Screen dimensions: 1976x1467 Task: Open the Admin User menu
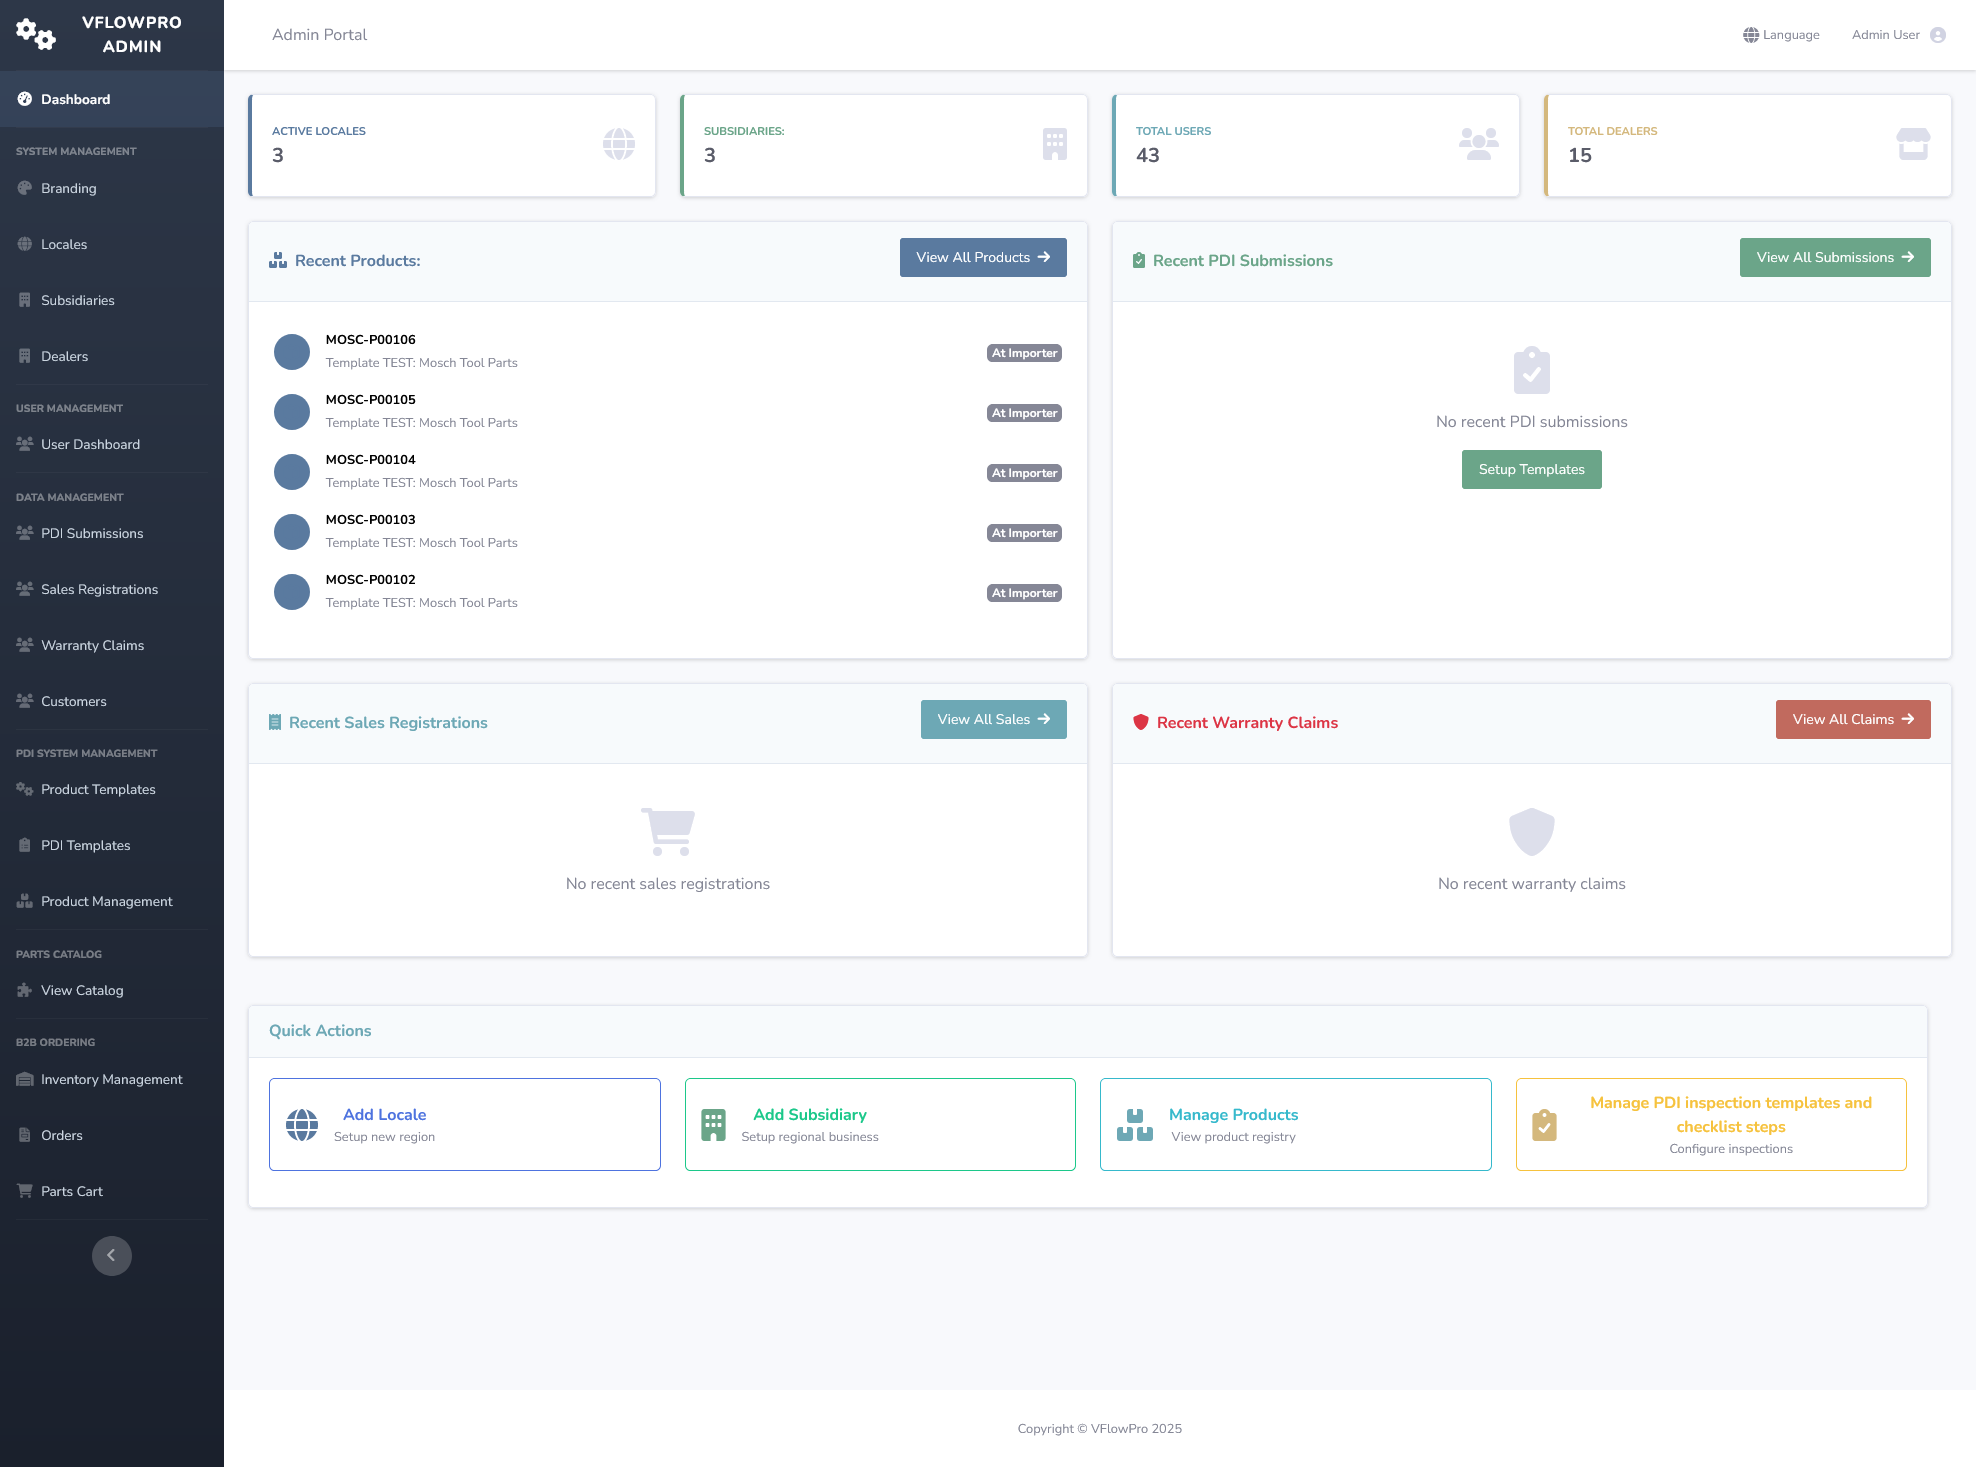coord(1885,35)
